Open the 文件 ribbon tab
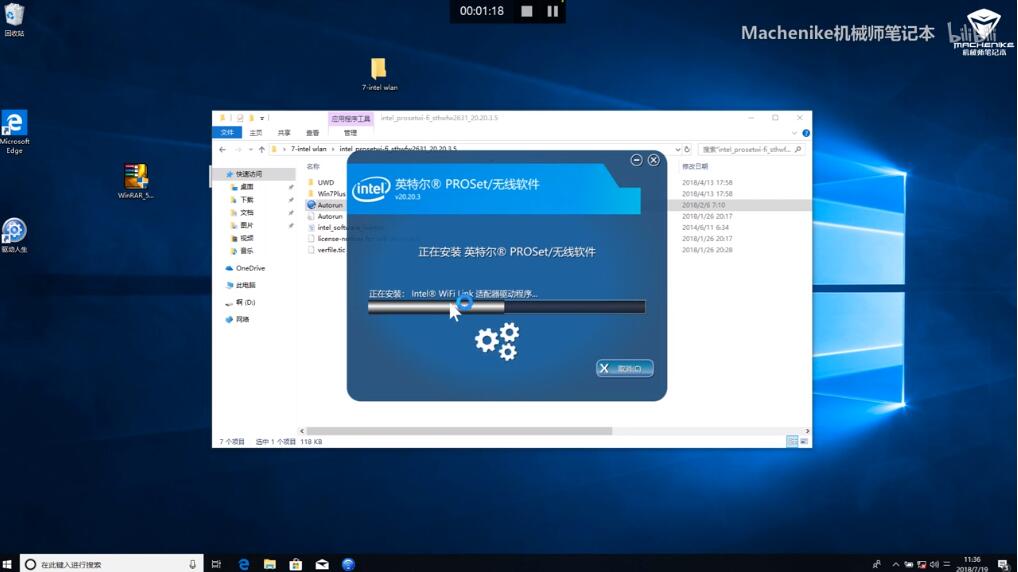1018x572 pixels. [x=227, y=132]
